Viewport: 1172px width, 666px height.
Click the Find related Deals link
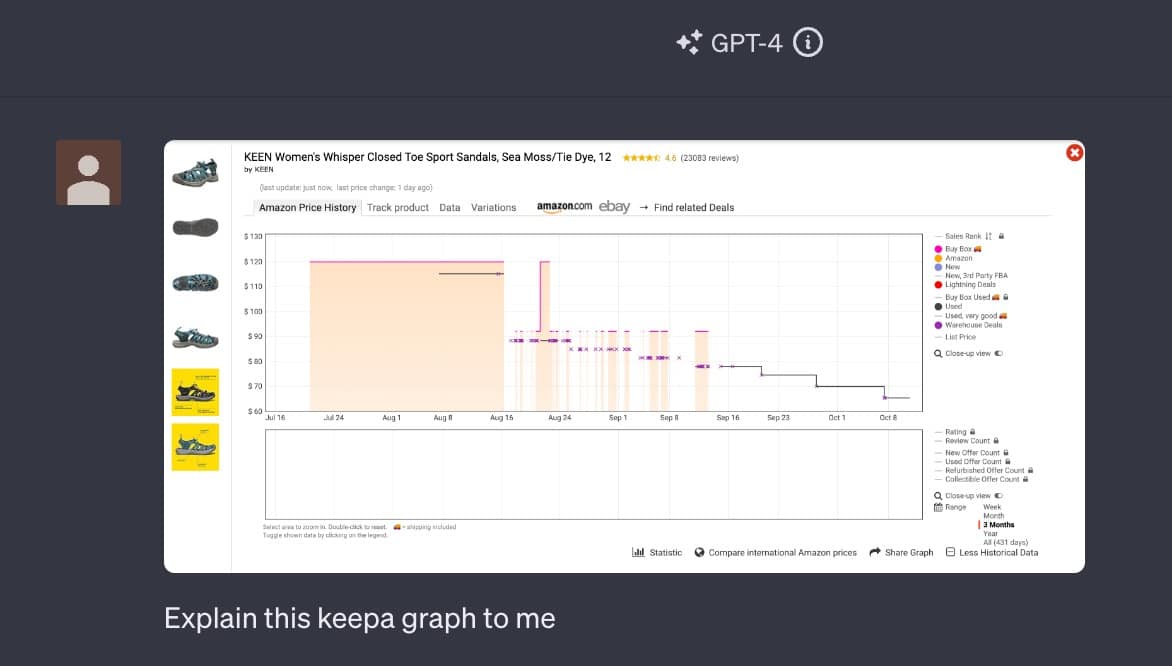(x=693, y=208)
